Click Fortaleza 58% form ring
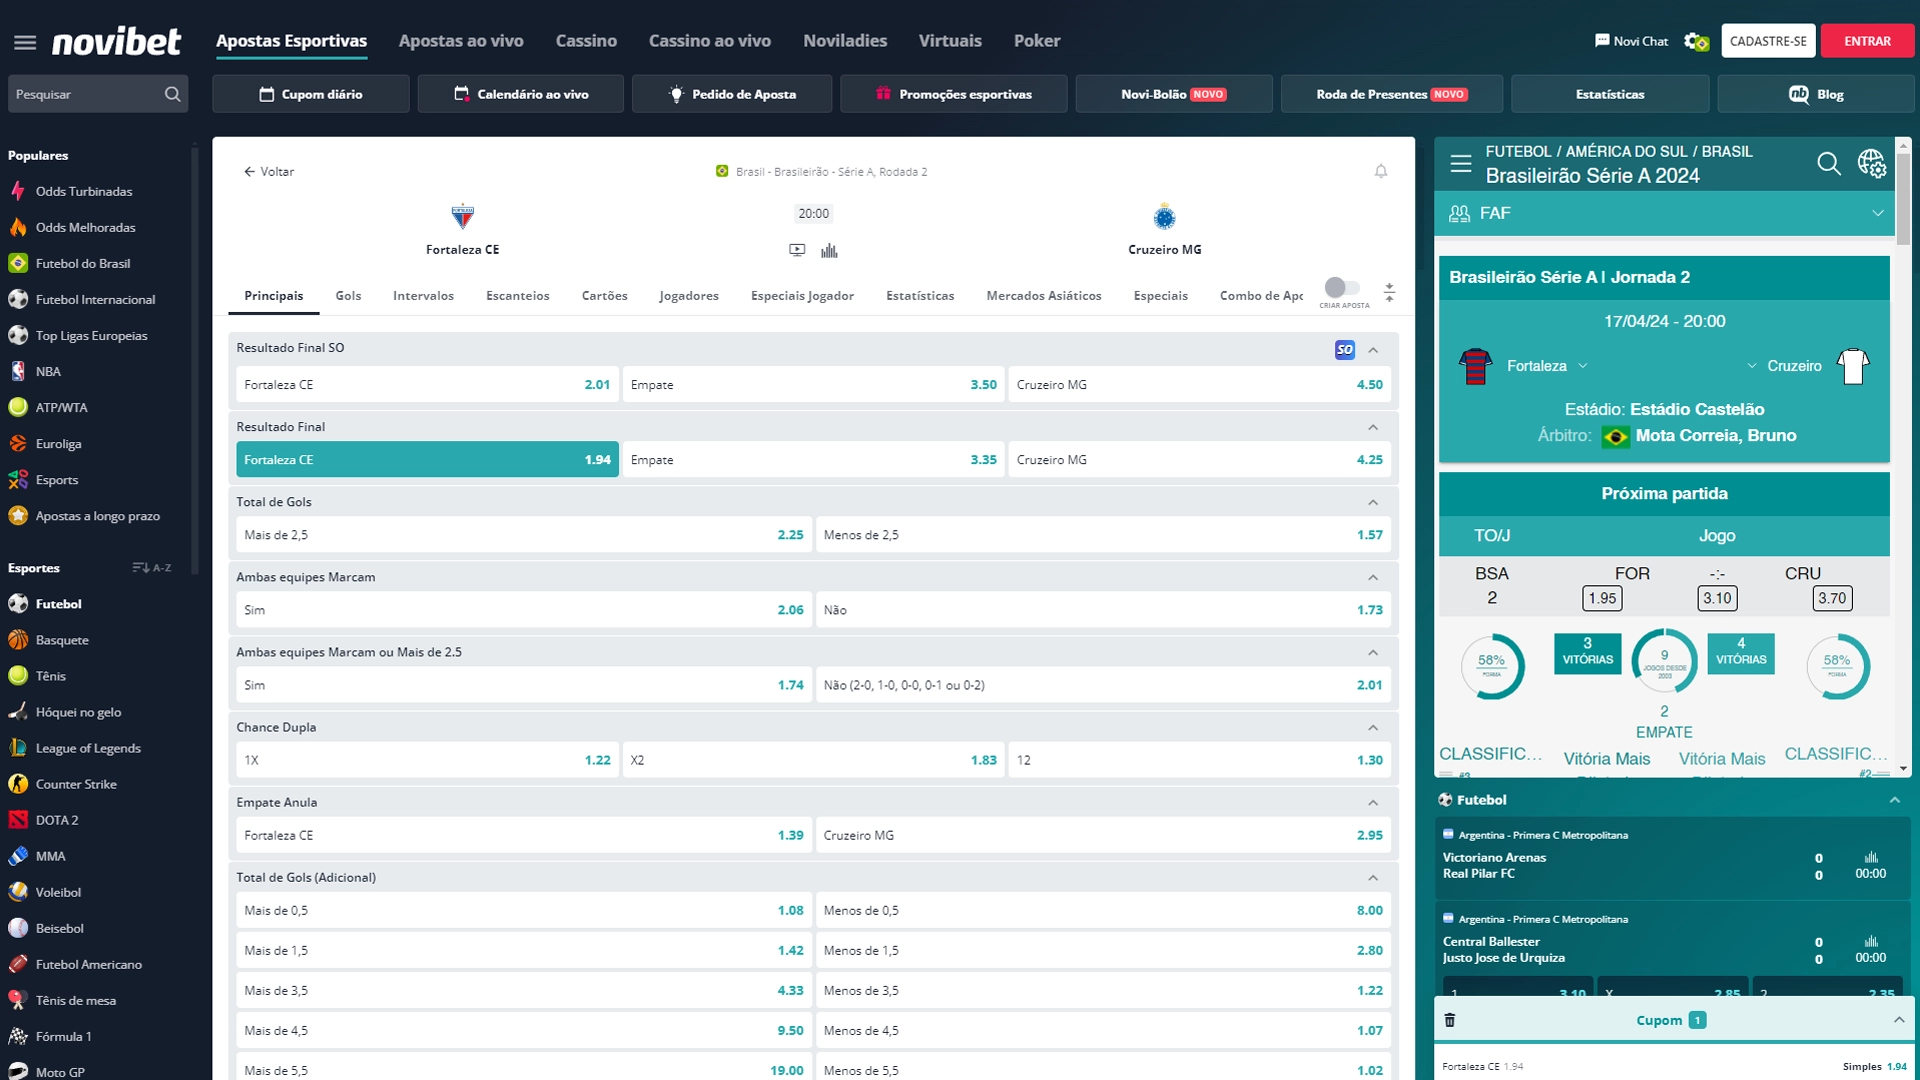Screen dimensions: 1920x1080 tap(1491, 665)
